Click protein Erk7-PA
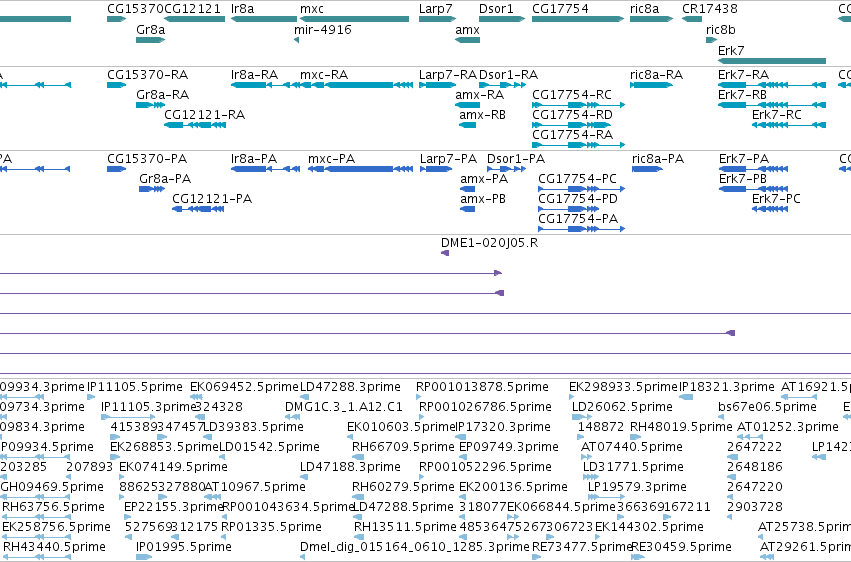Image resolution: width=851 pixels, height=562 pixels. 744,158
